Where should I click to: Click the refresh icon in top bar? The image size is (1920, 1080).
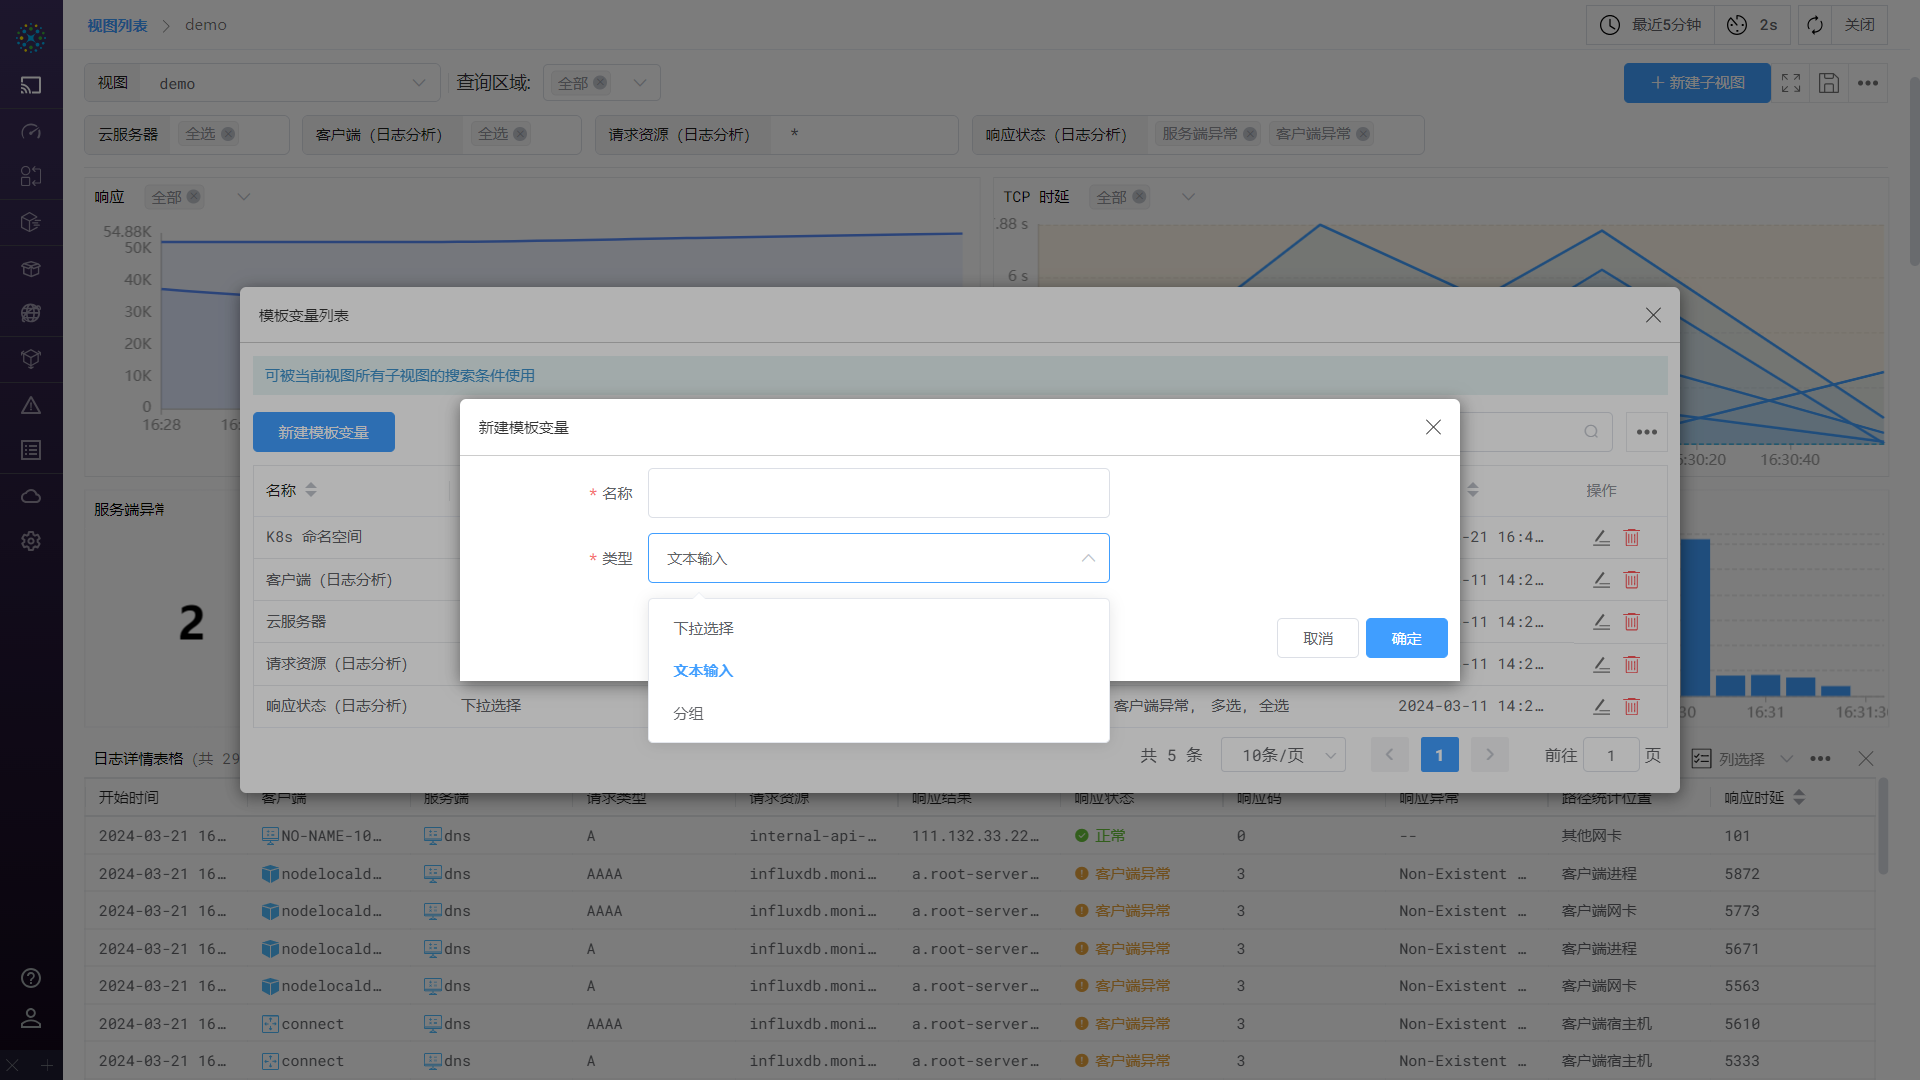(x=1815, y=25)
